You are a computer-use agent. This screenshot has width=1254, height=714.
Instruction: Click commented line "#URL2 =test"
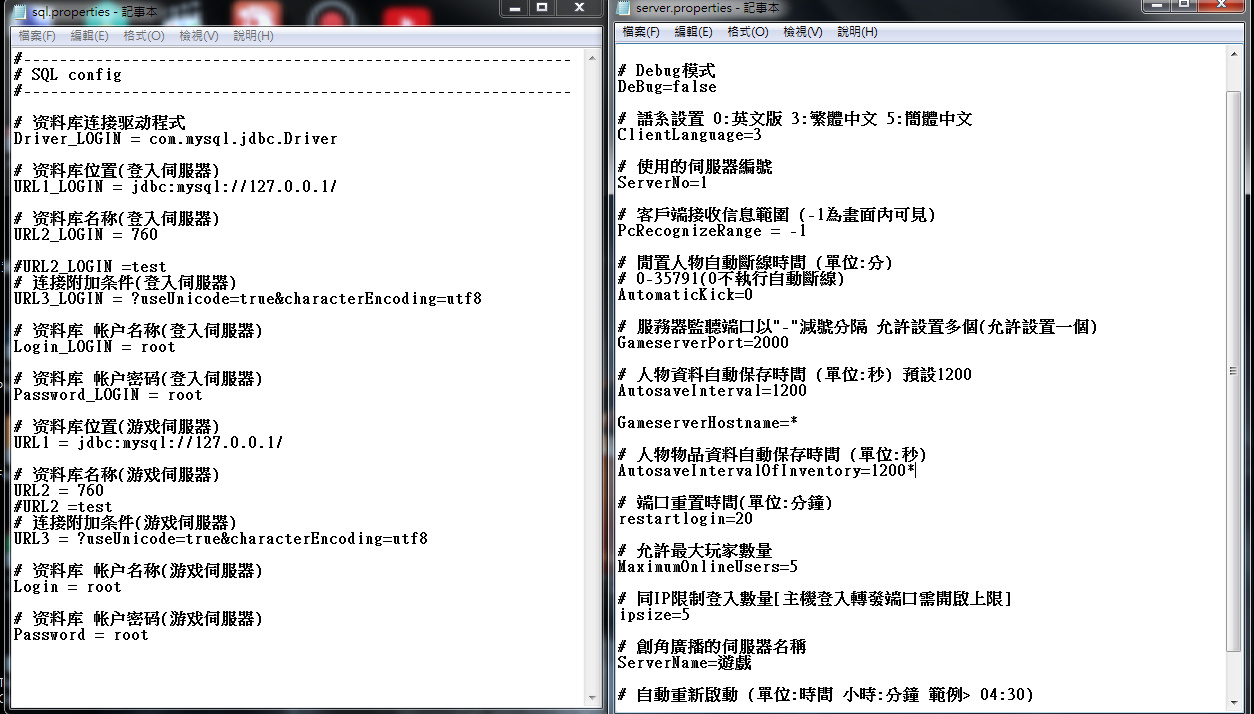click(x=63, y=507)
